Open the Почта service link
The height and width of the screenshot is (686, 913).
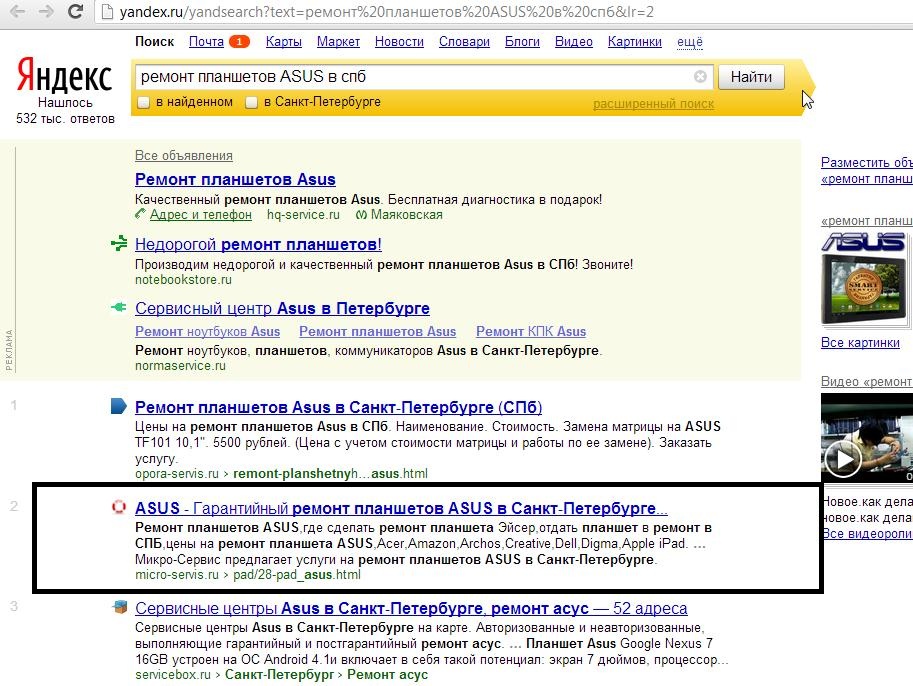(206, 42)
